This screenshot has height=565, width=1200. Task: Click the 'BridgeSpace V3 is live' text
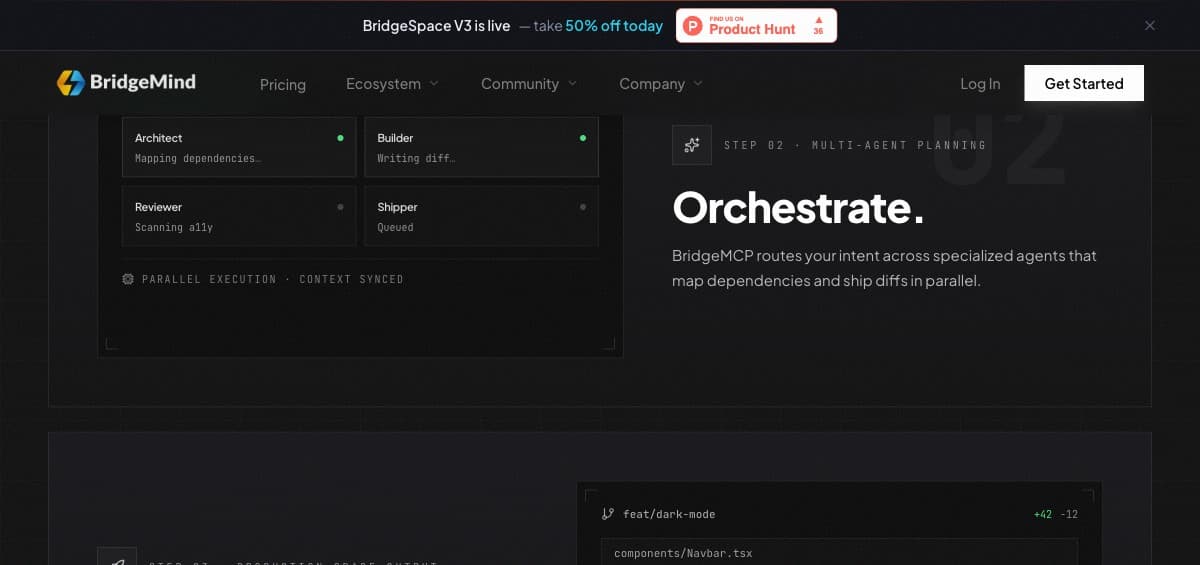(x=436, y=26)
